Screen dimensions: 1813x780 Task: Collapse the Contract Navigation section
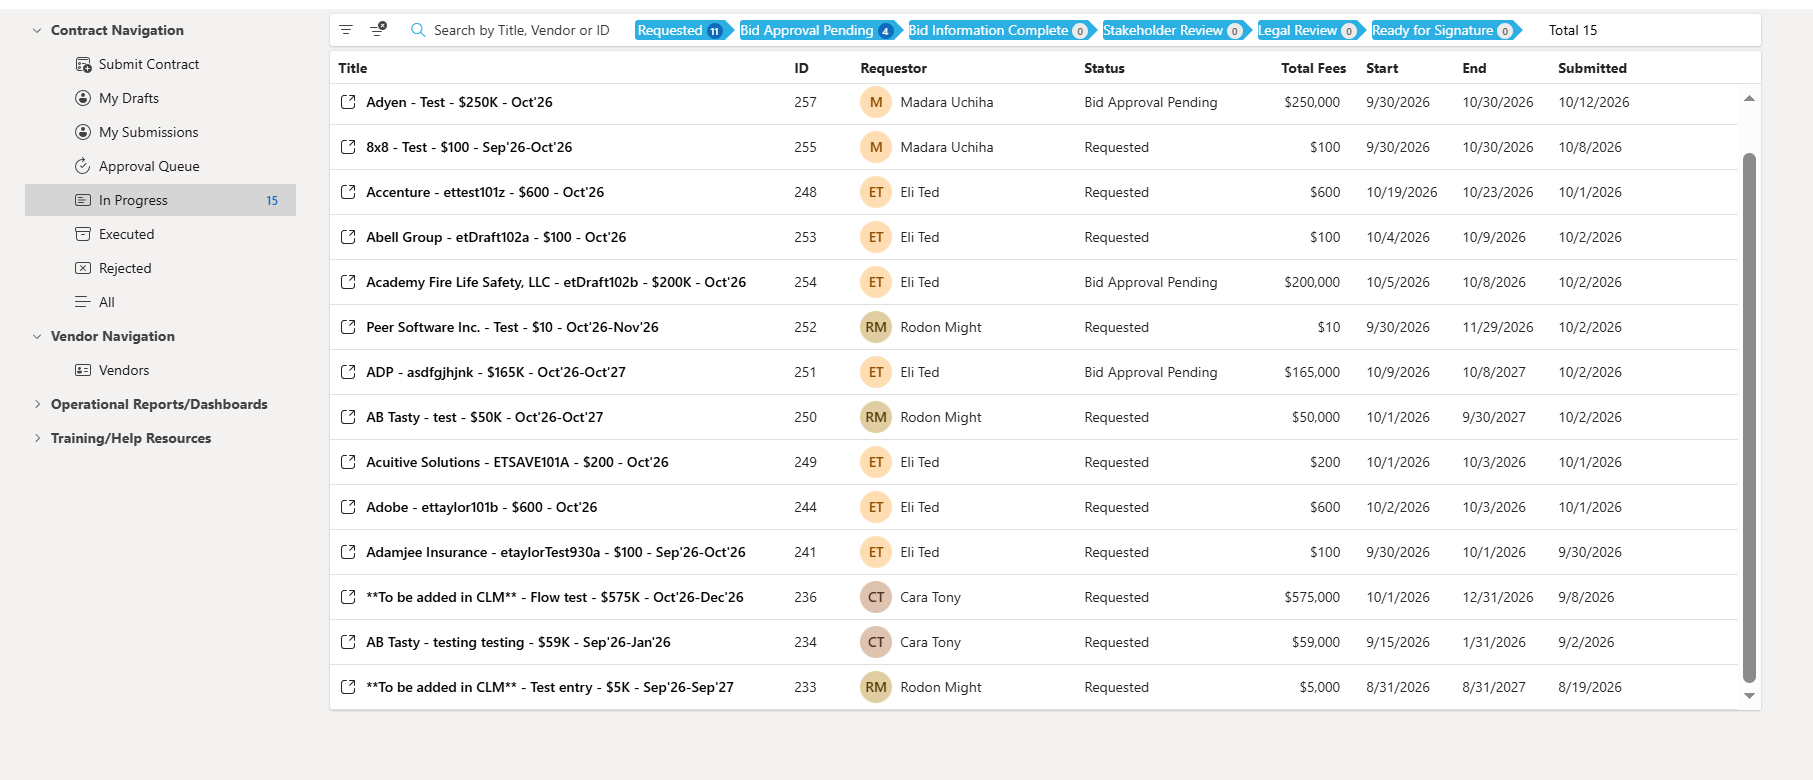37,30
